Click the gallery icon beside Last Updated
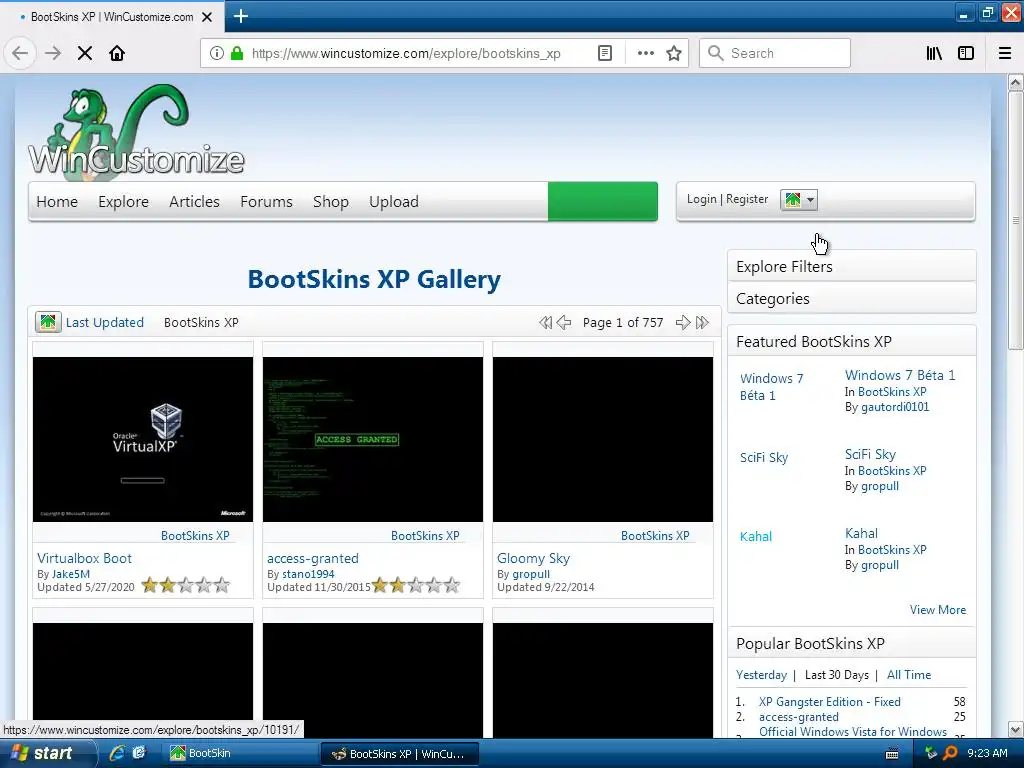The image size is (1024, 768). 48,322
